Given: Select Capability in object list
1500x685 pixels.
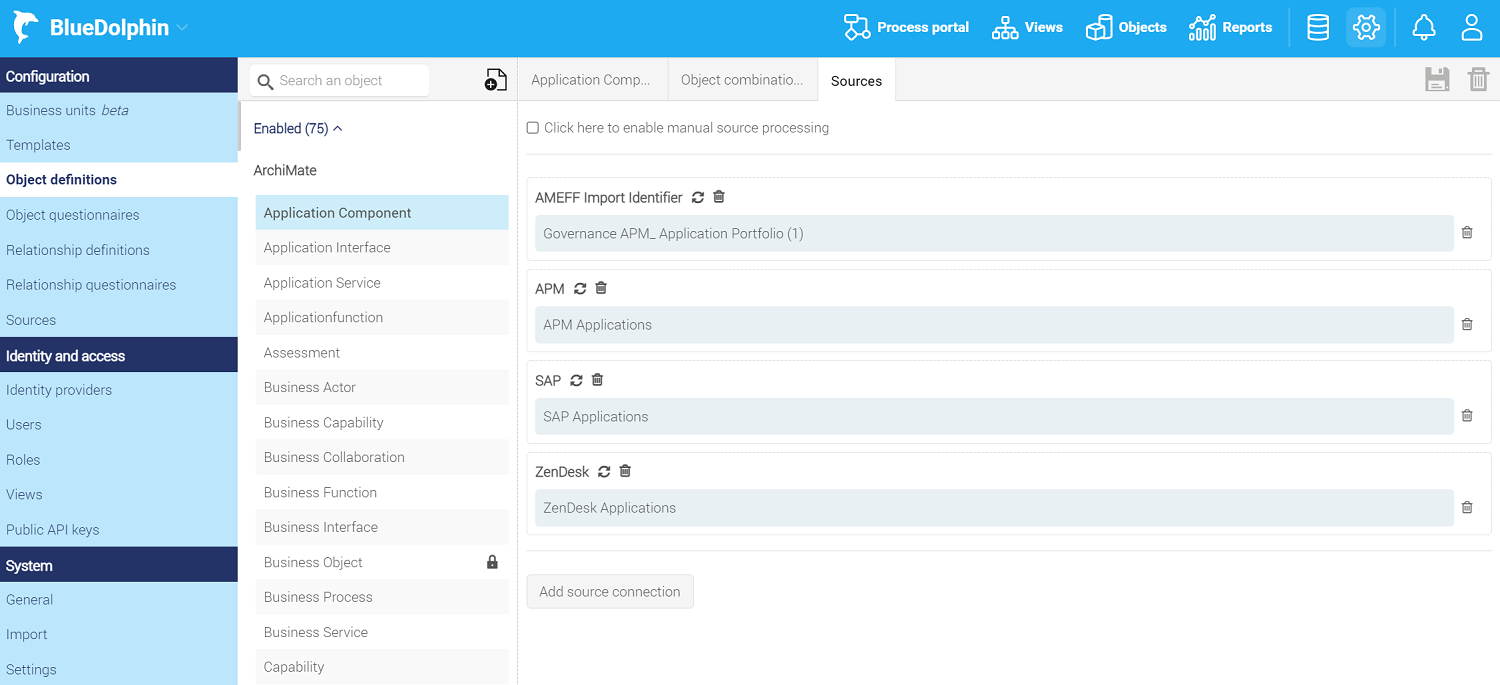Looking at the screenshot, I should coord(382,667).
